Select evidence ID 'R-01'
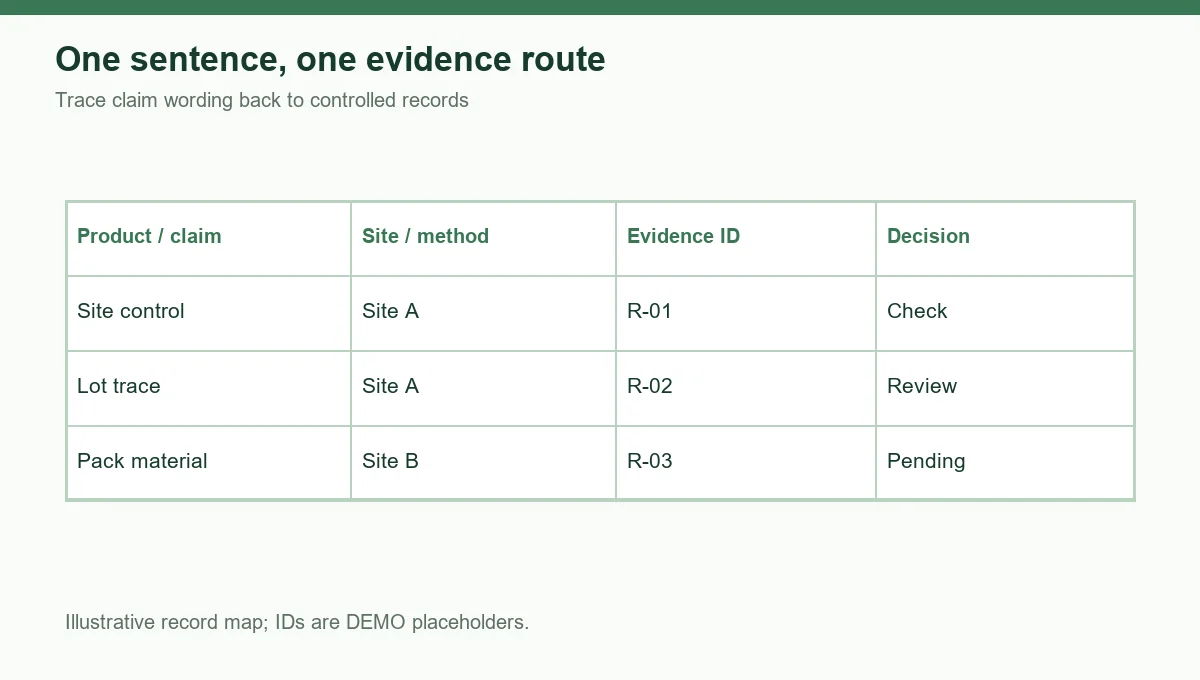This screenshot has width=1200, height=680. pyautogui.click(x=746, y=313)
